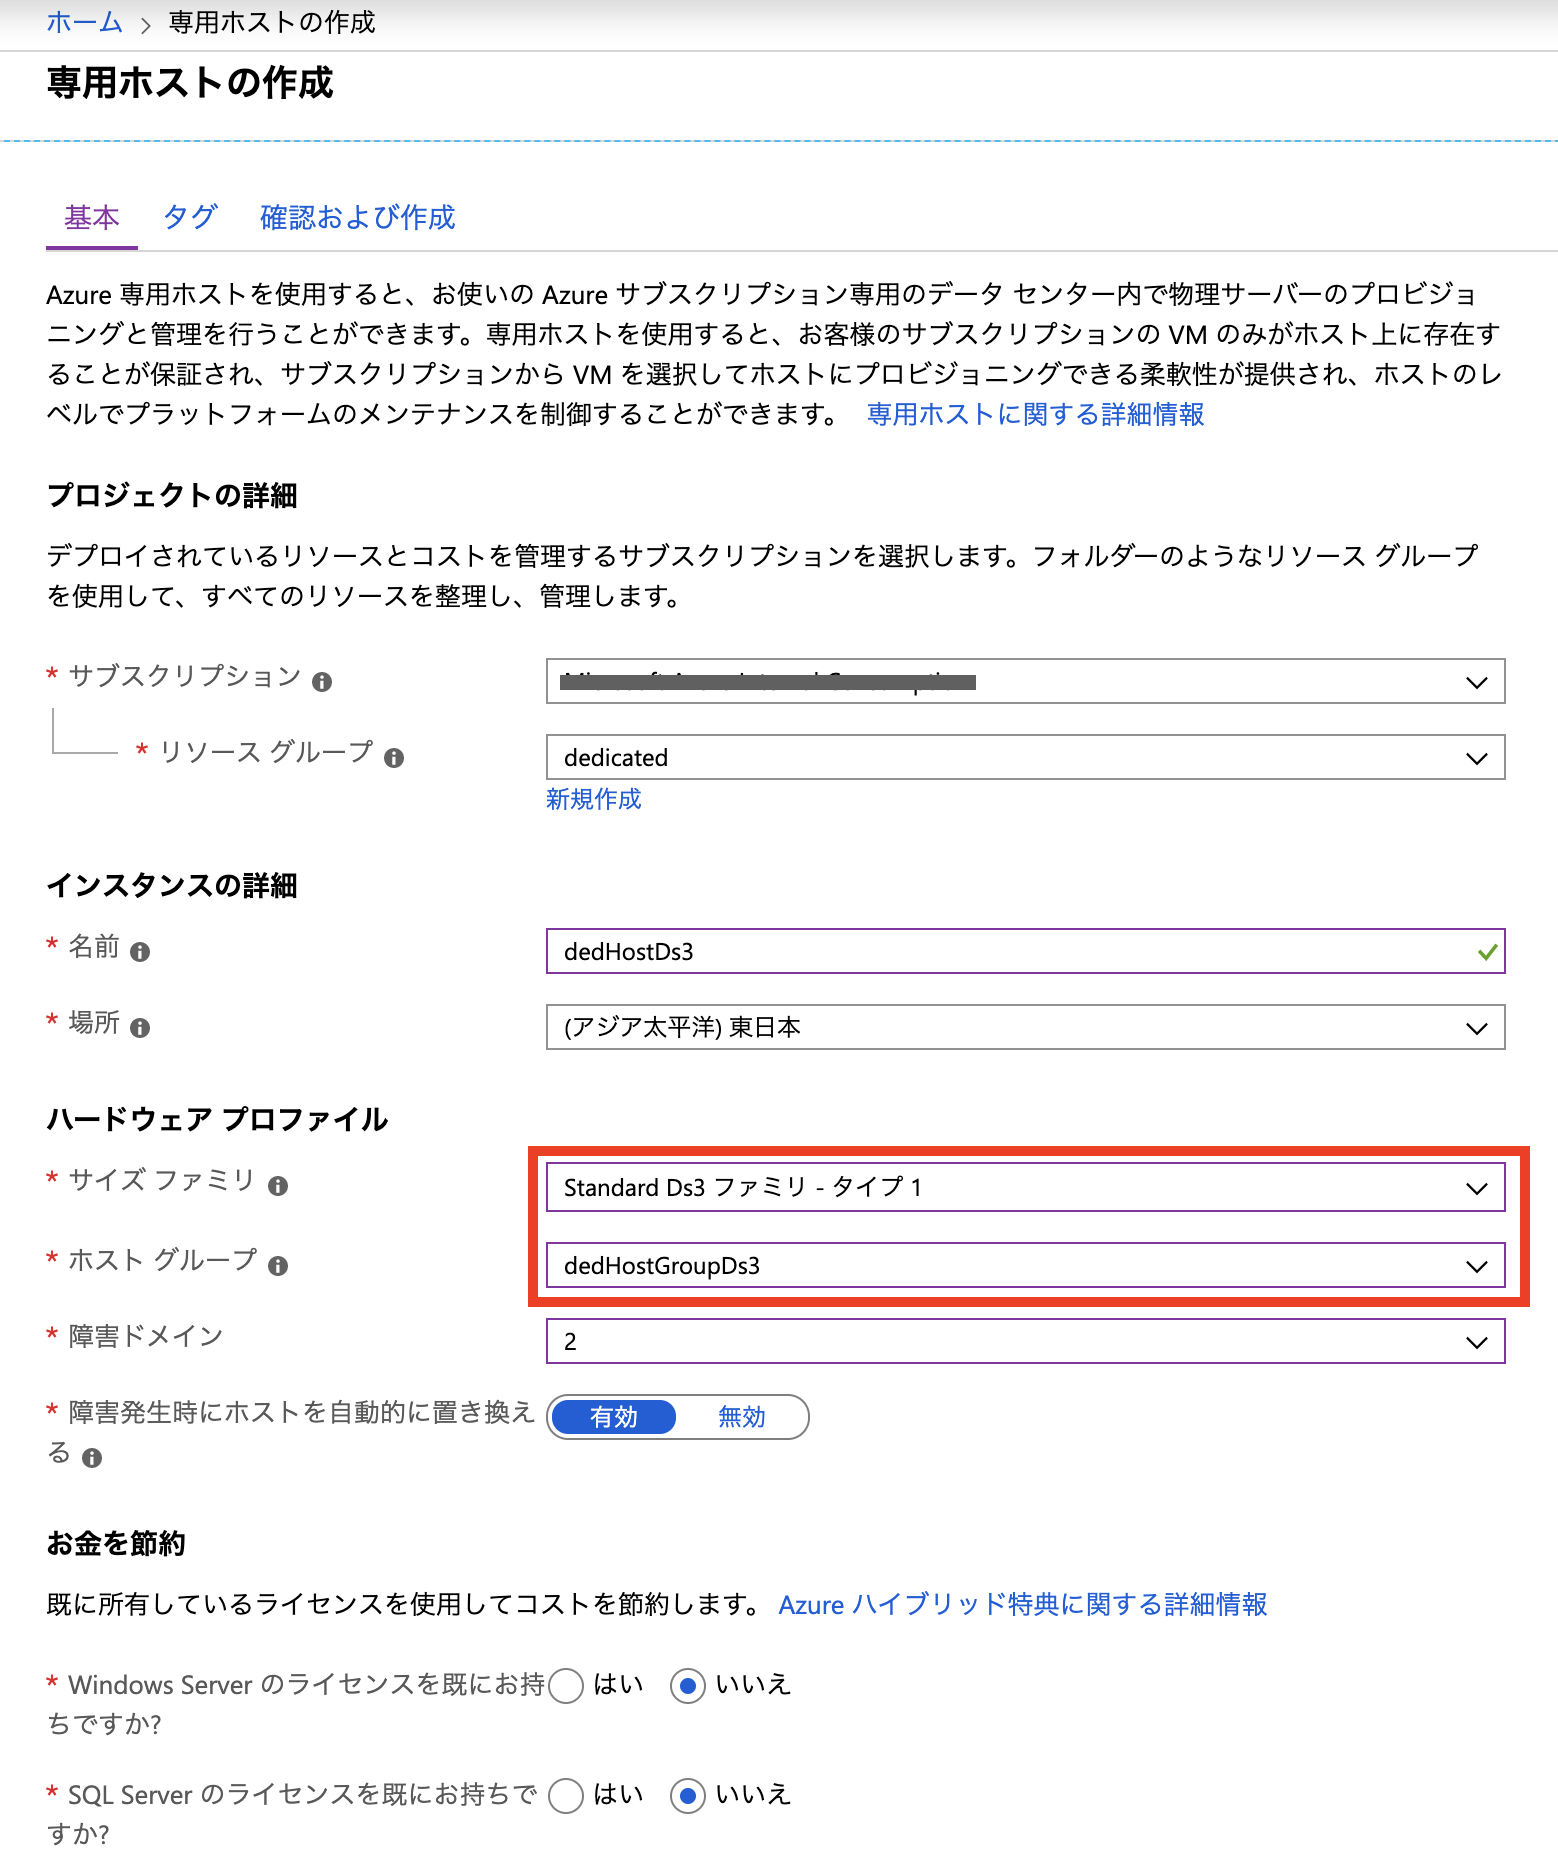This screenshot has height=1858, width=1558.
Task: Set automatic host replacement to 有効
Action: [x=614, y=1417]
